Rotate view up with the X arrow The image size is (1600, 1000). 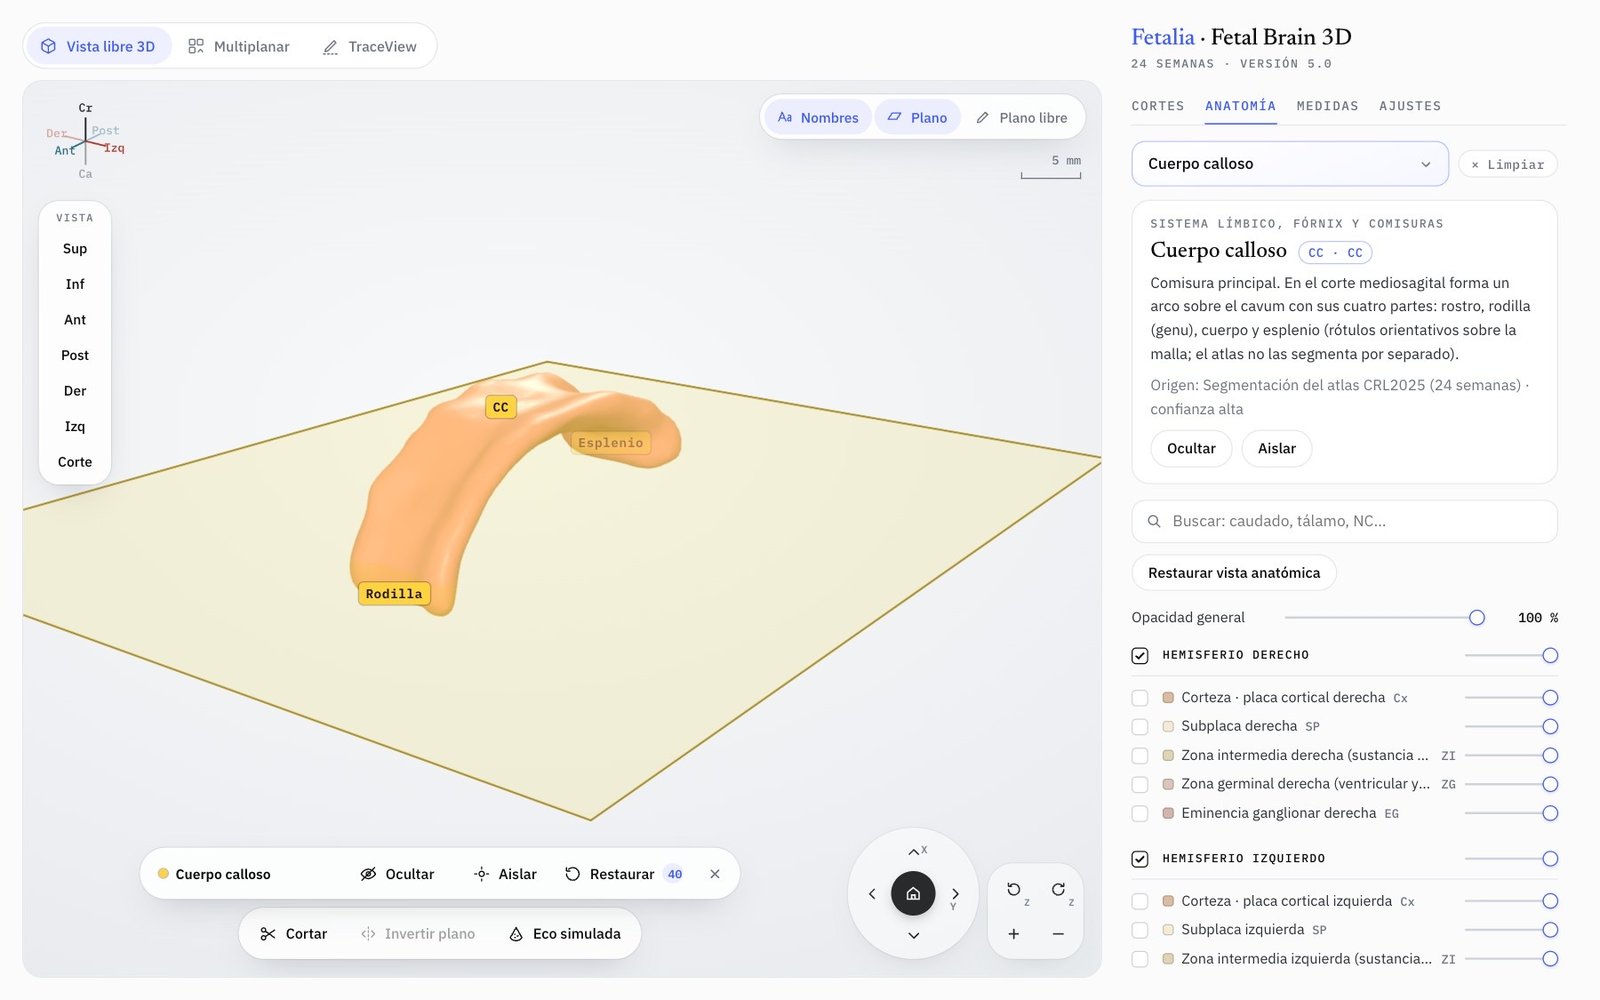pos(913,851)
